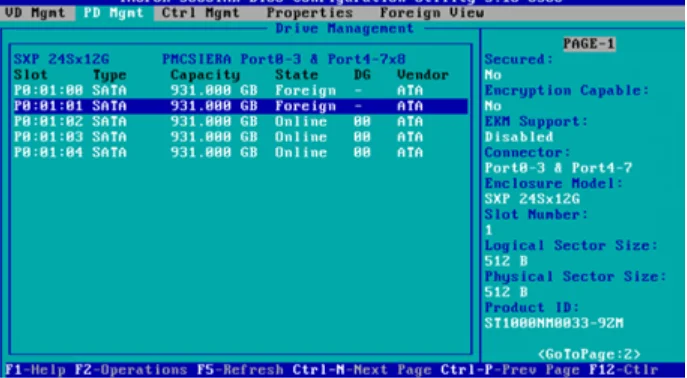Click the Physical Sector Size label
Screen dimensions: 687x378
coord(576,277)
